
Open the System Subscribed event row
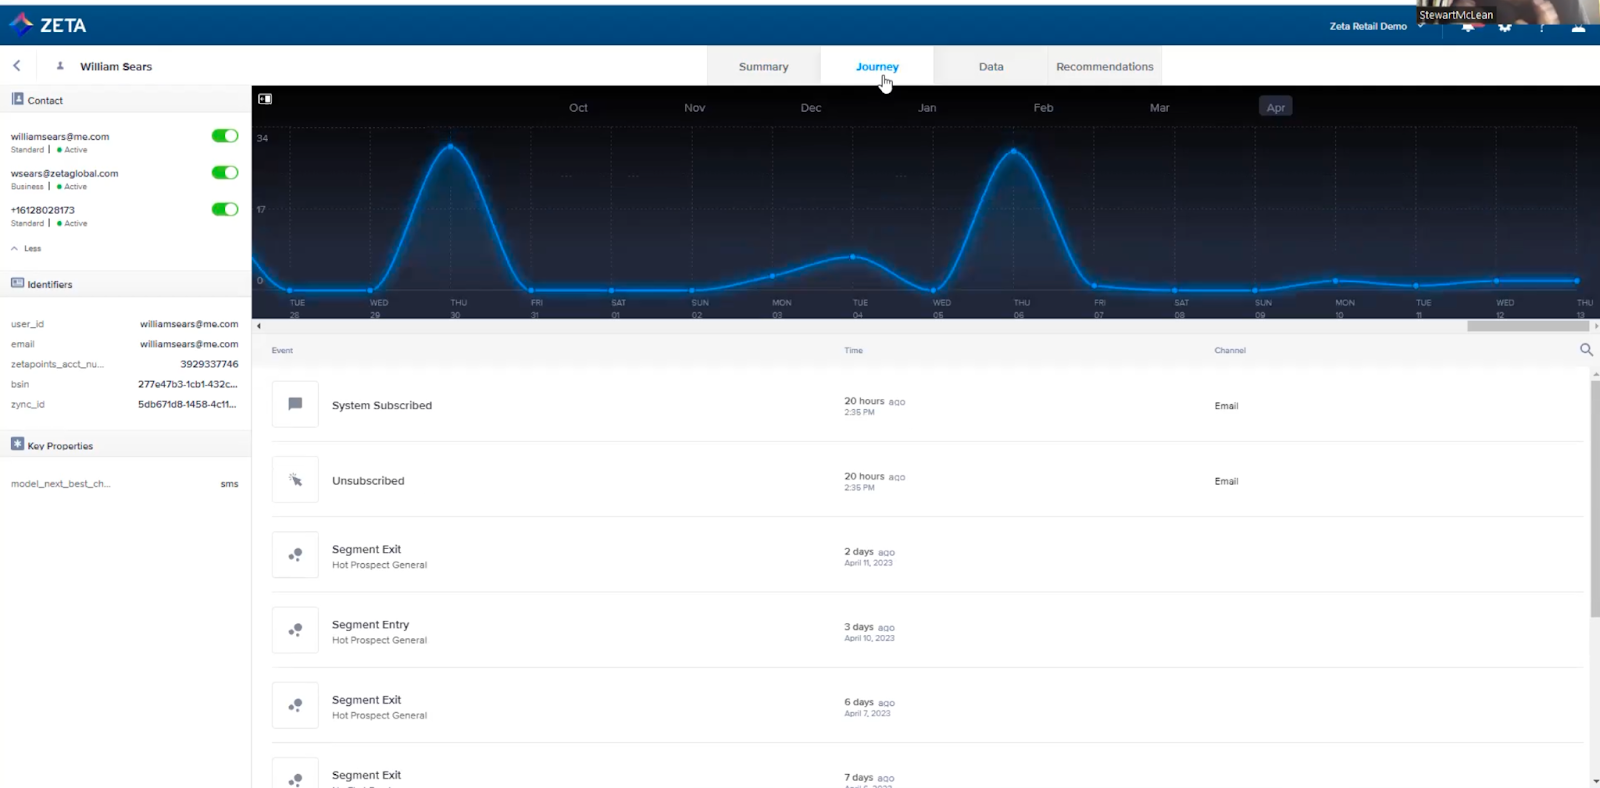point(927,405)
